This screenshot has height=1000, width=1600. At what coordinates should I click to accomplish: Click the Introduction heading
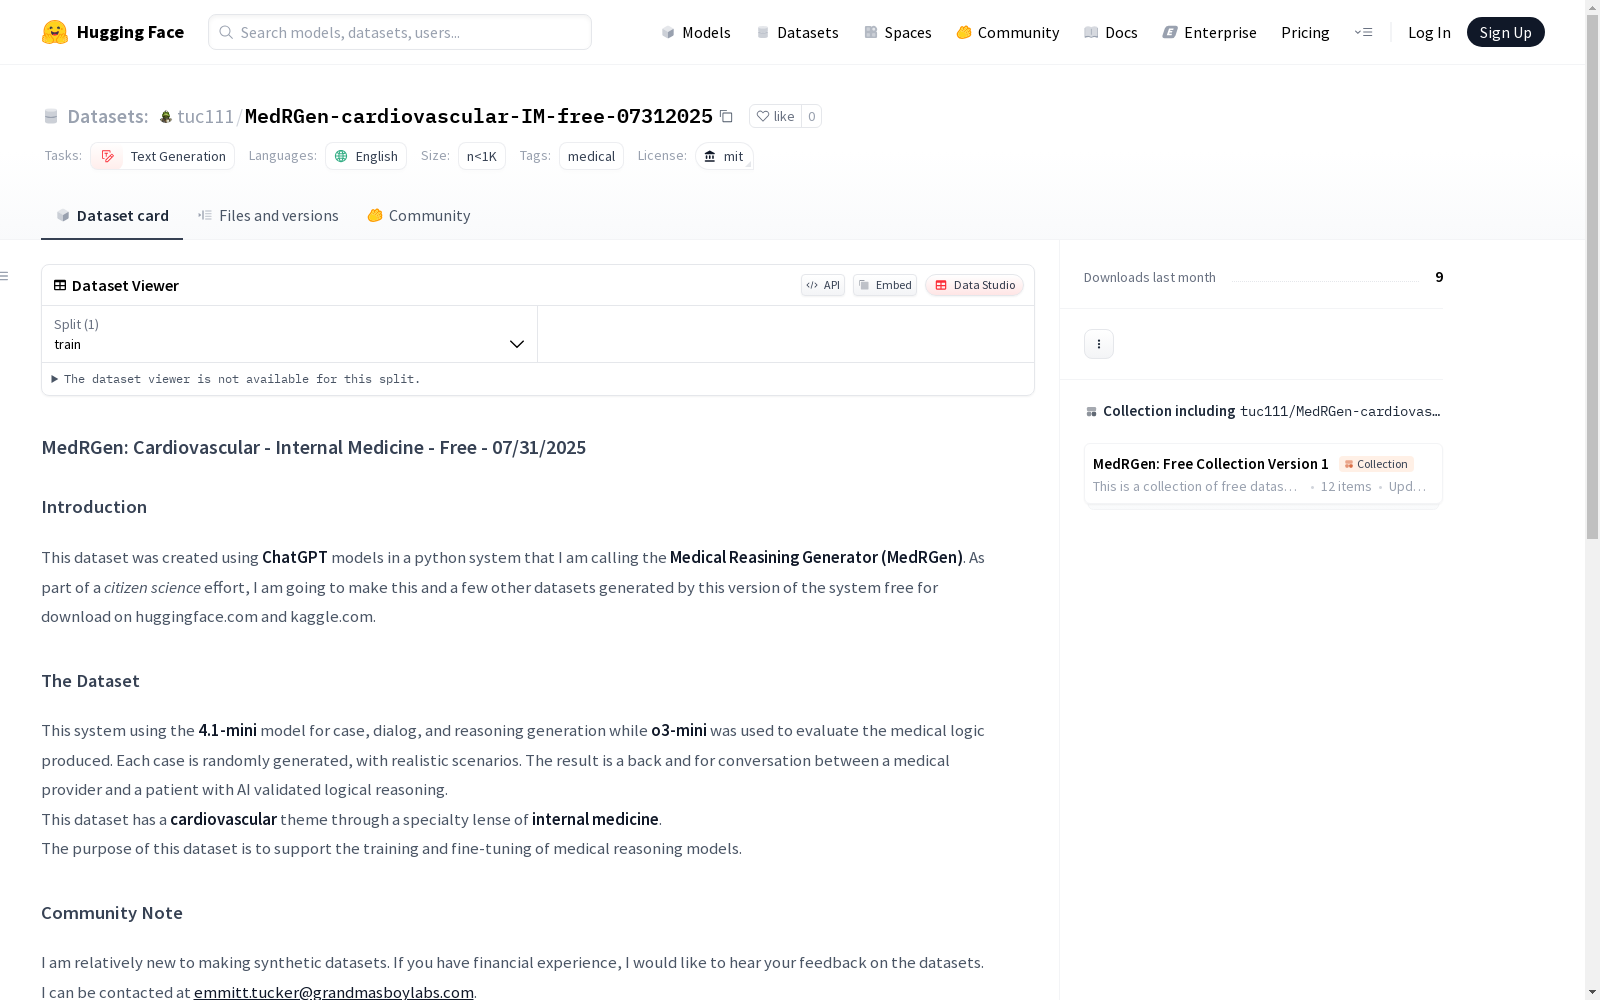tap(94, 507)
